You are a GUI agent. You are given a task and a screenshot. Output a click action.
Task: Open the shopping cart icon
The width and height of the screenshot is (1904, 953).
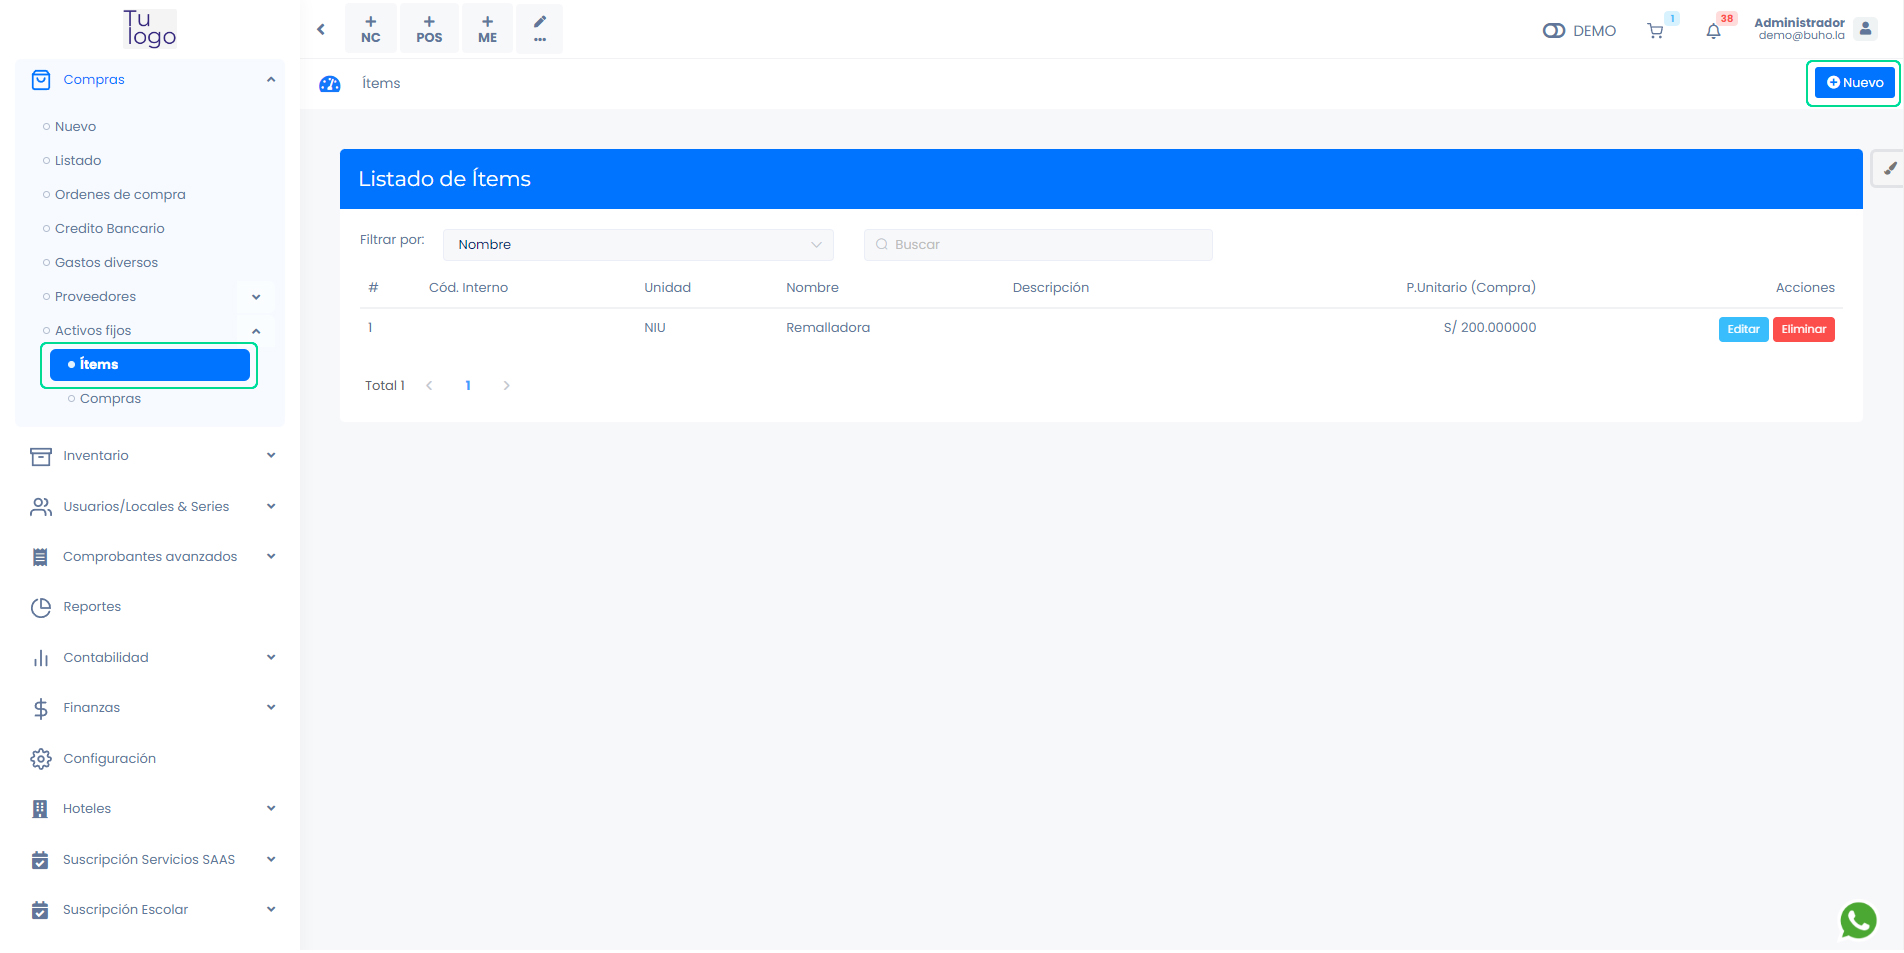pyautogui.click(x=1655, y=31)
